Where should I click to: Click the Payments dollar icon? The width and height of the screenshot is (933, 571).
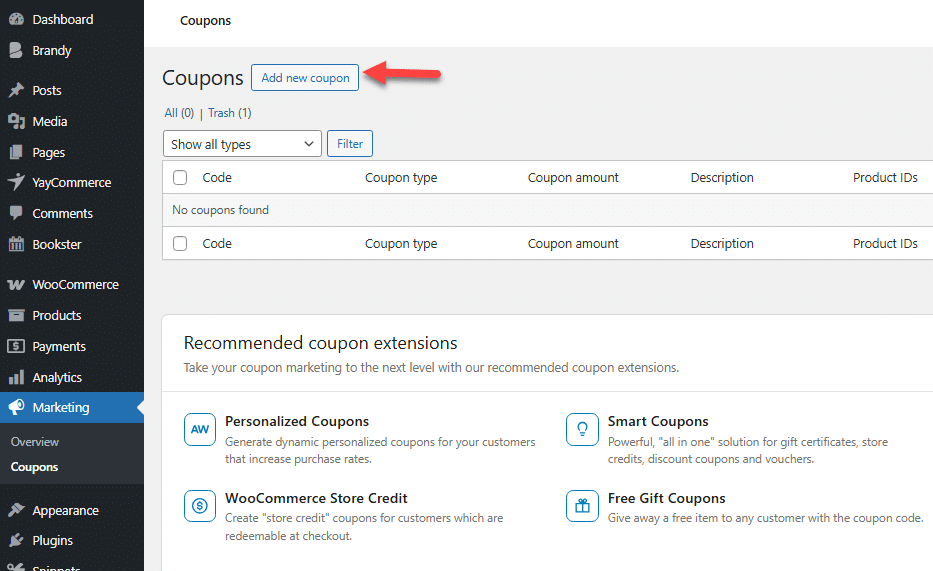point(16,346)
